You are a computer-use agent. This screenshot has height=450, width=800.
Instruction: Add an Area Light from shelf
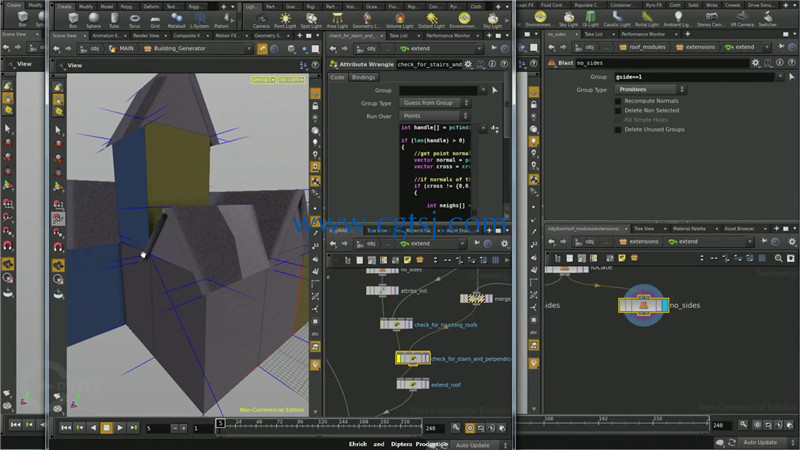(x=337, y=20)
